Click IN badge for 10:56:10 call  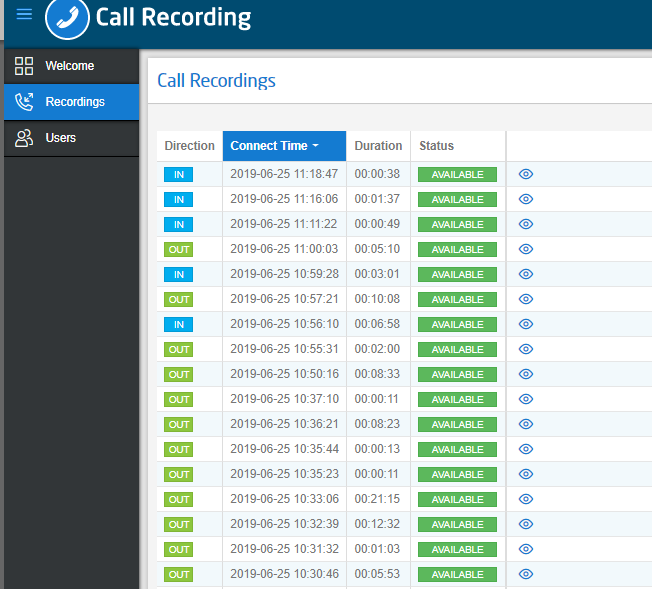[178, 324]
